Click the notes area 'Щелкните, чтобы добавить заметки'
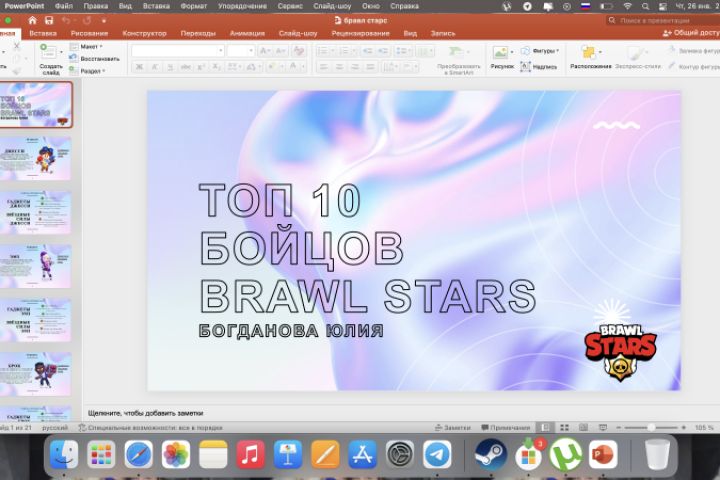The height and width of the screenshot is (480, 720). [146, 413]
